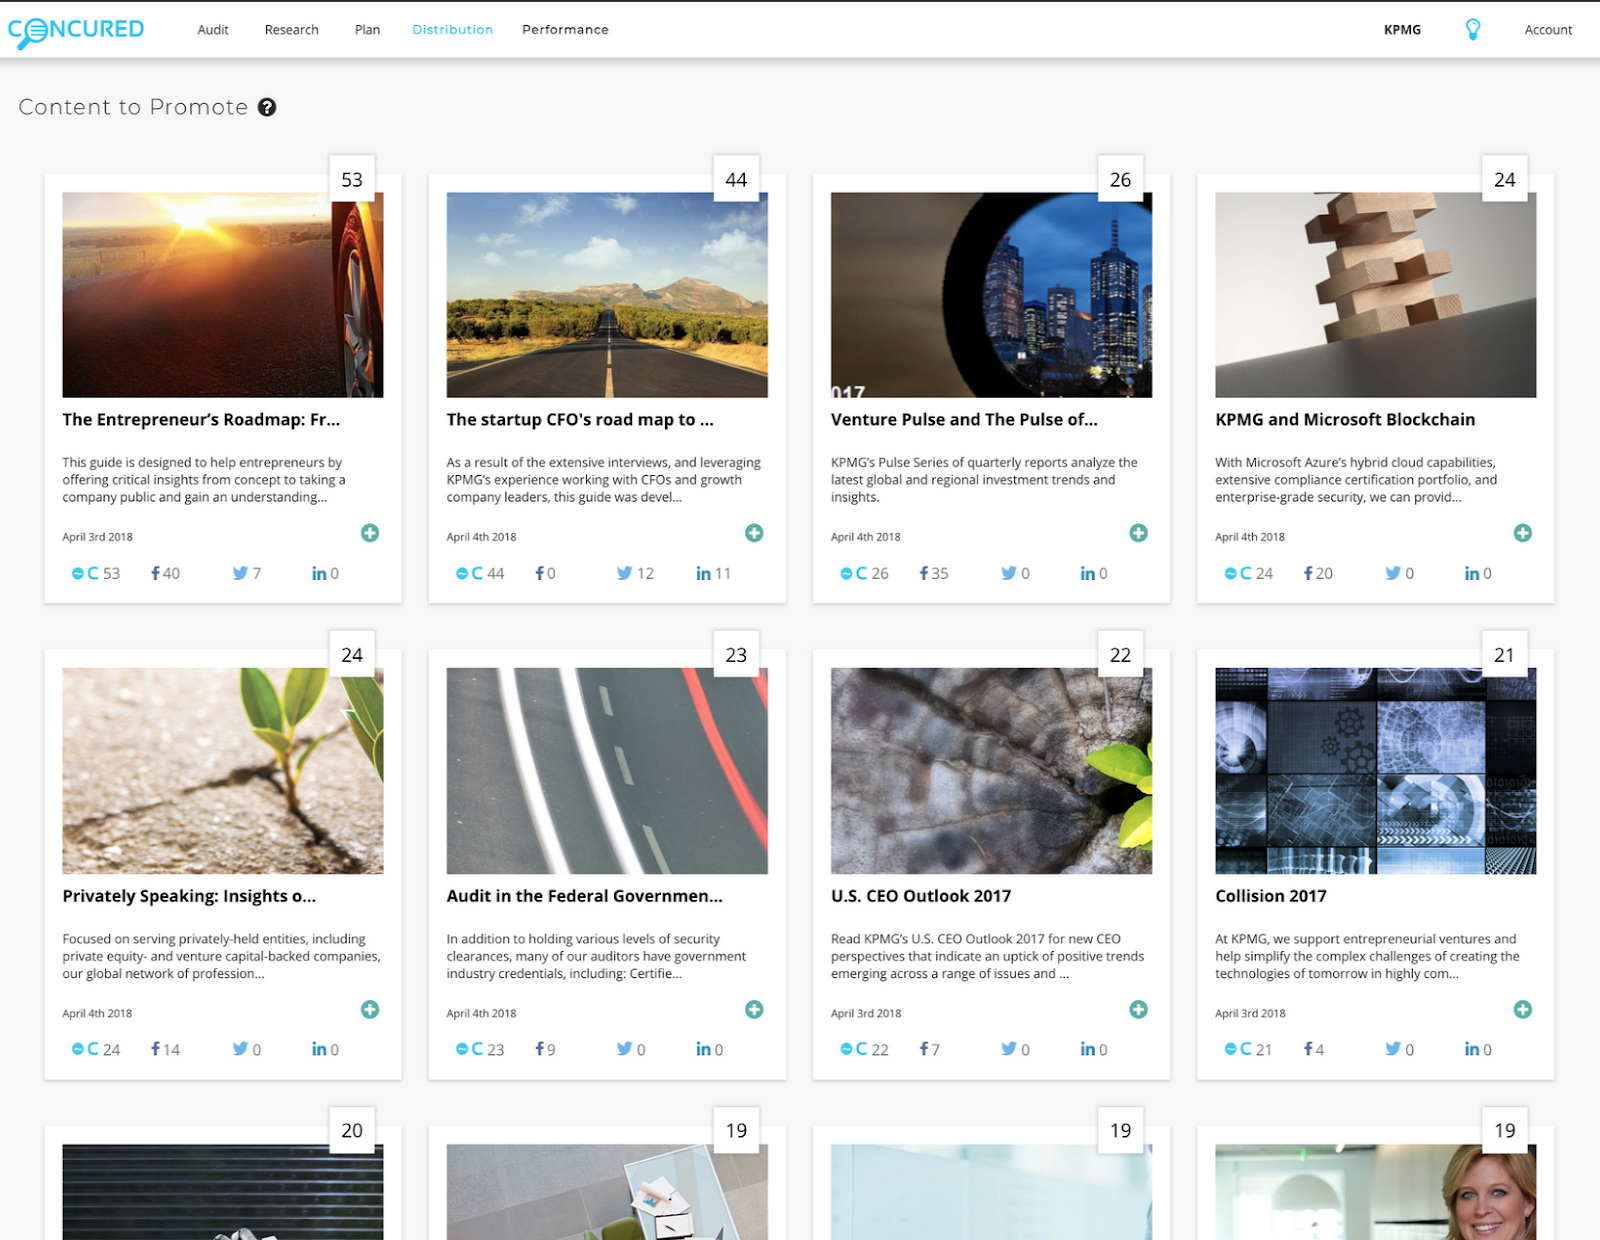Open title KPMG and Microsoft Blockchain

pos(1345,420)
